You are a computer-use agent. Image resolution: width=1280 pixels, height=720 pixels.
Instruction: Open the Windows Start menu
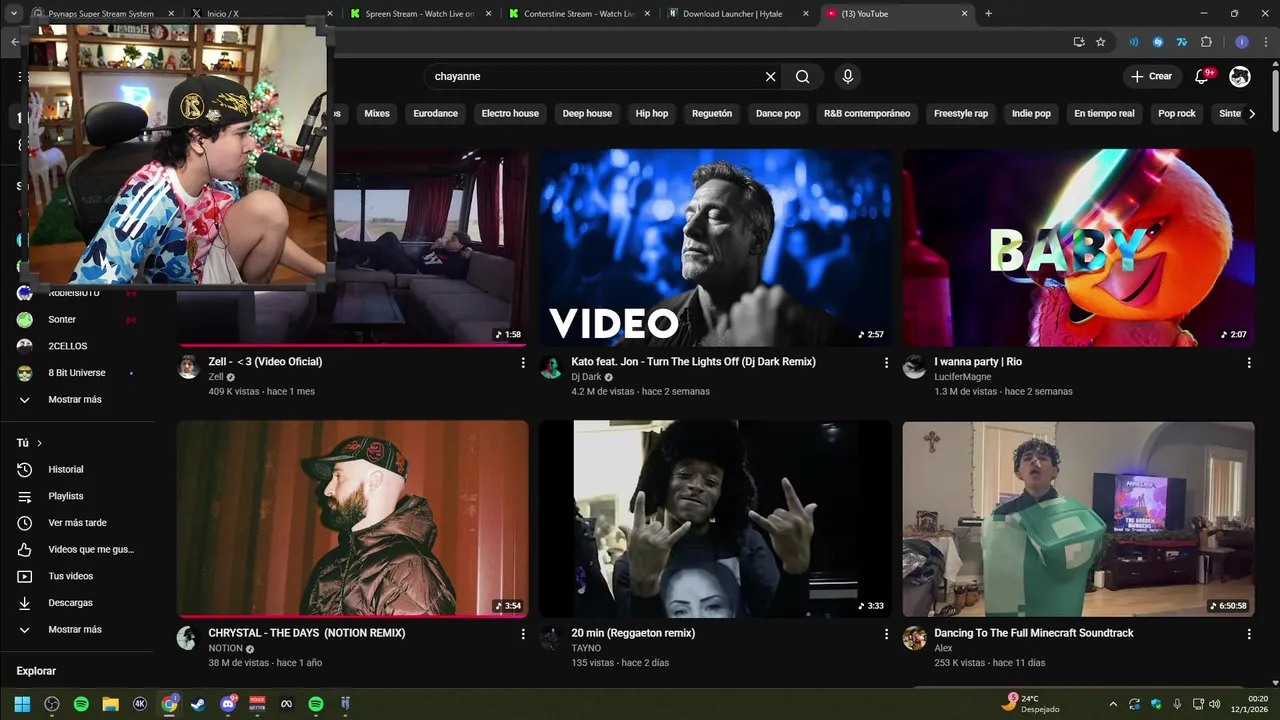point(22,704)
